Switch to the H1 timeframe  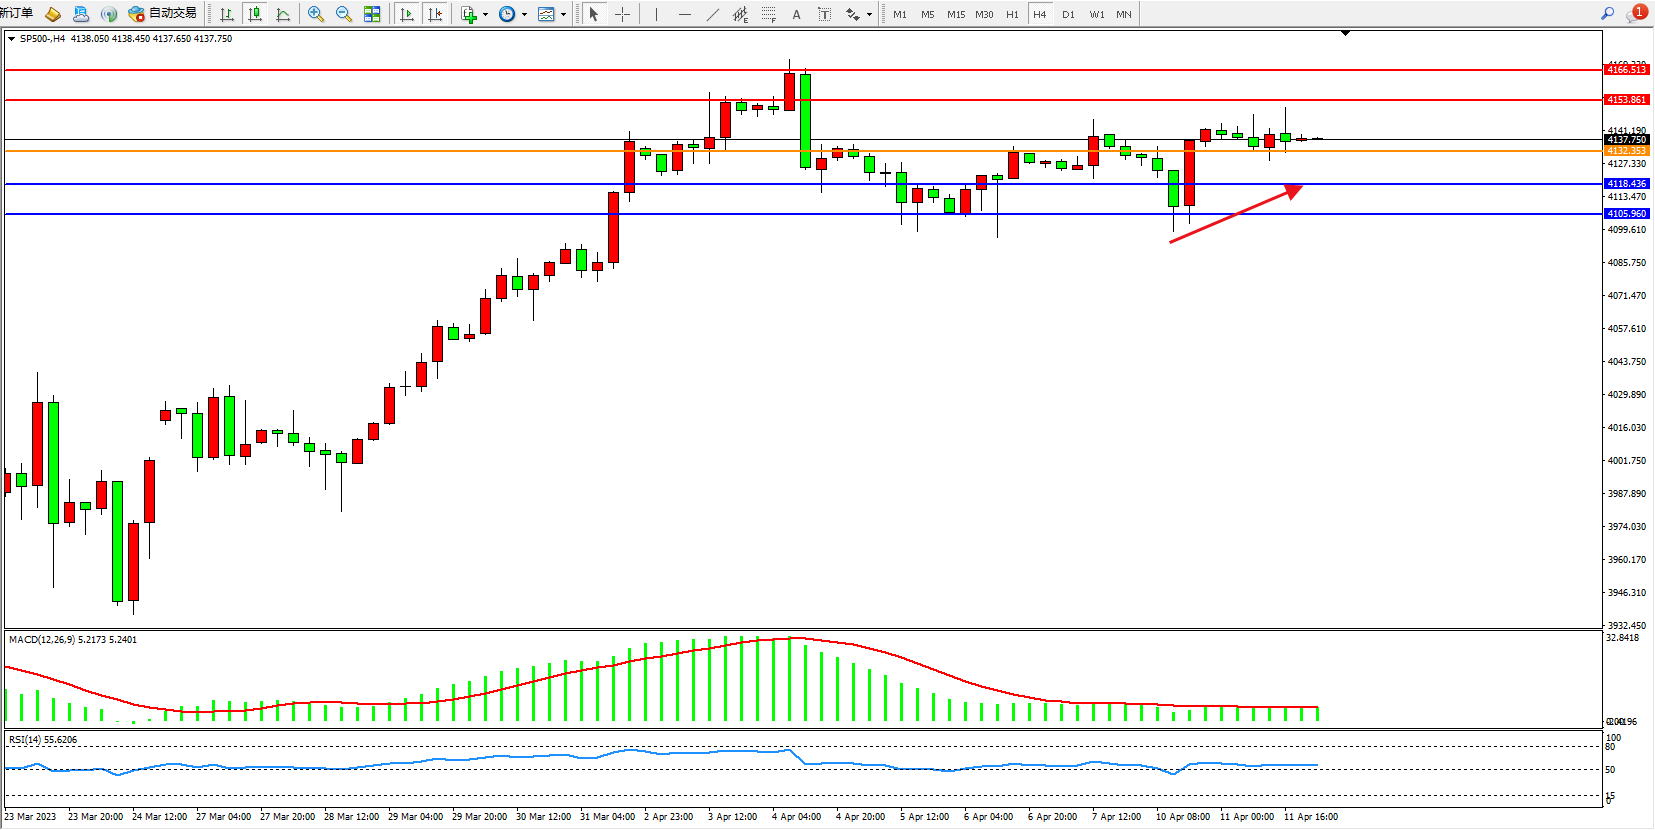pyautogui.click(x=1012, y=14)
